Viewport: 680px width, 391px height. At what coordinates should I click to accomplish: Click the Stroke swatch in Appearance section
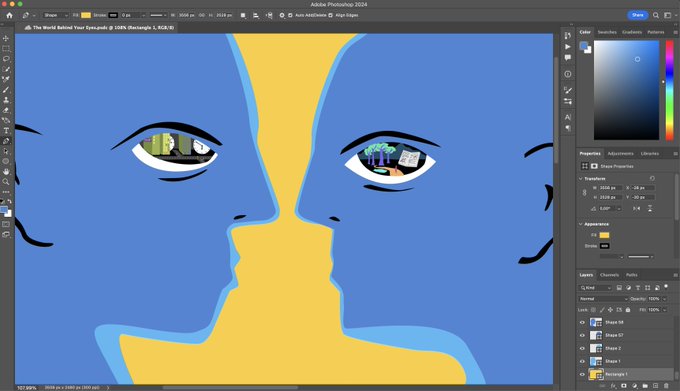click(x=605, y=246)
